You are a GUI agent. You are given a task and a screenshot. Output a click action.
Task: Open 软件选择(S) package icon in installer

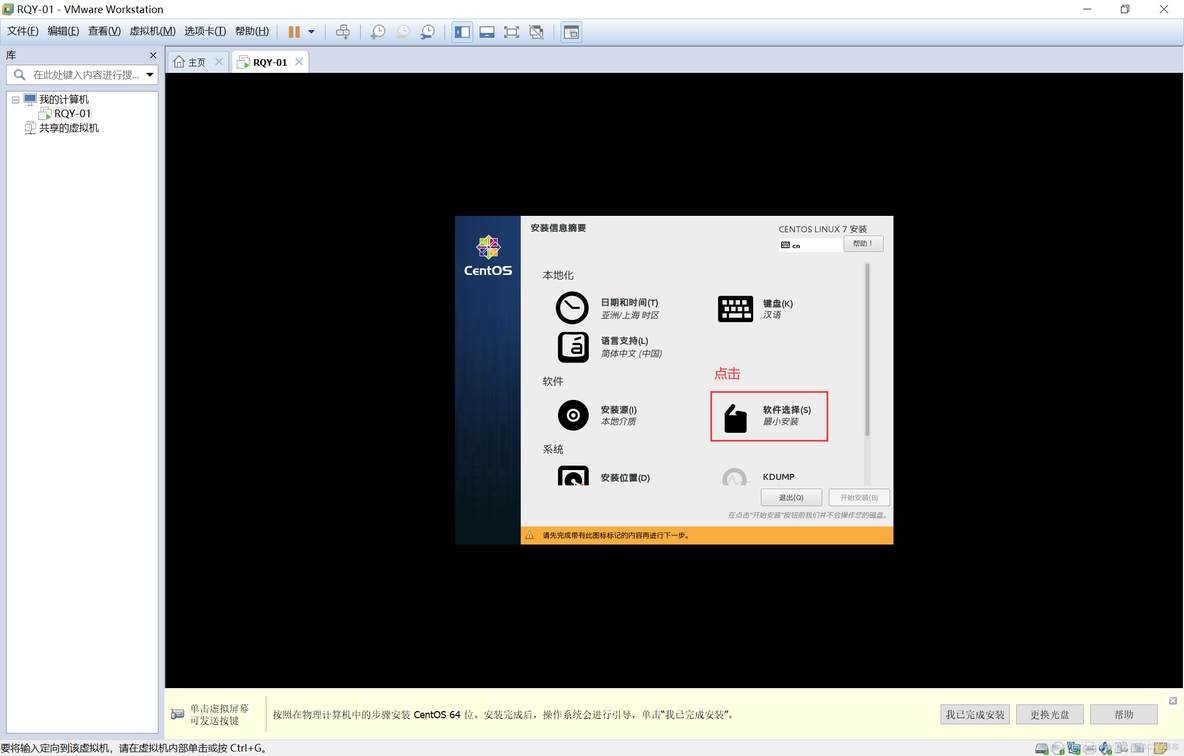click(x=735, y=418)
